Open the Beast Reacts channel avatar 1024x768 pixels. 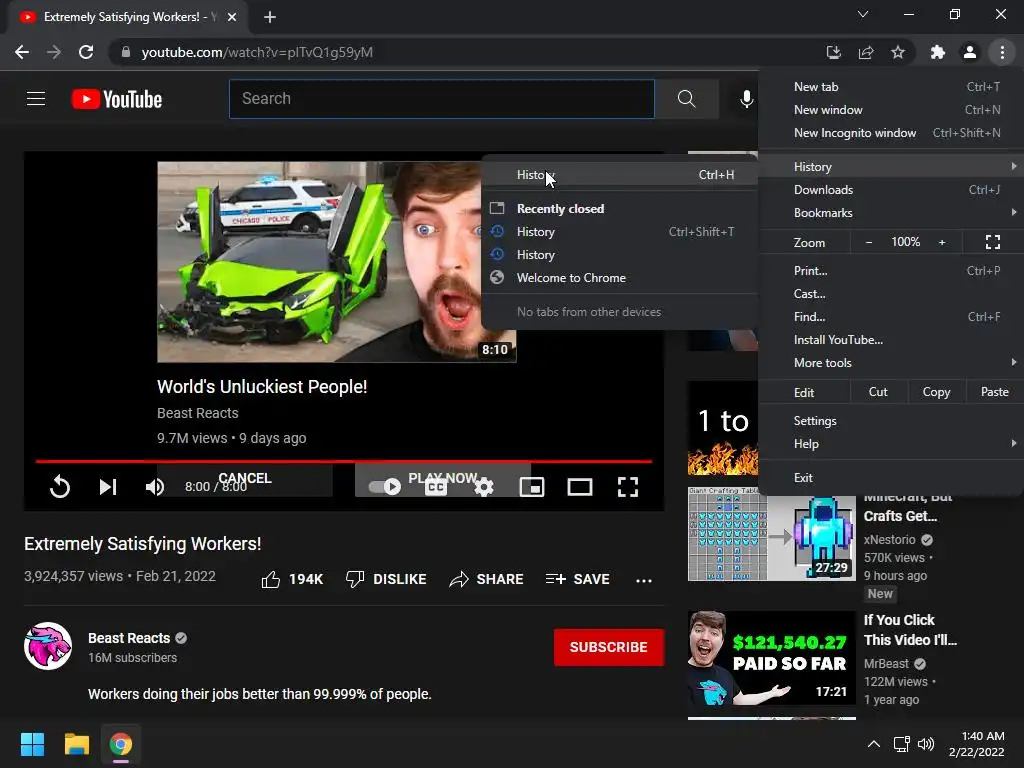point(48,647)
